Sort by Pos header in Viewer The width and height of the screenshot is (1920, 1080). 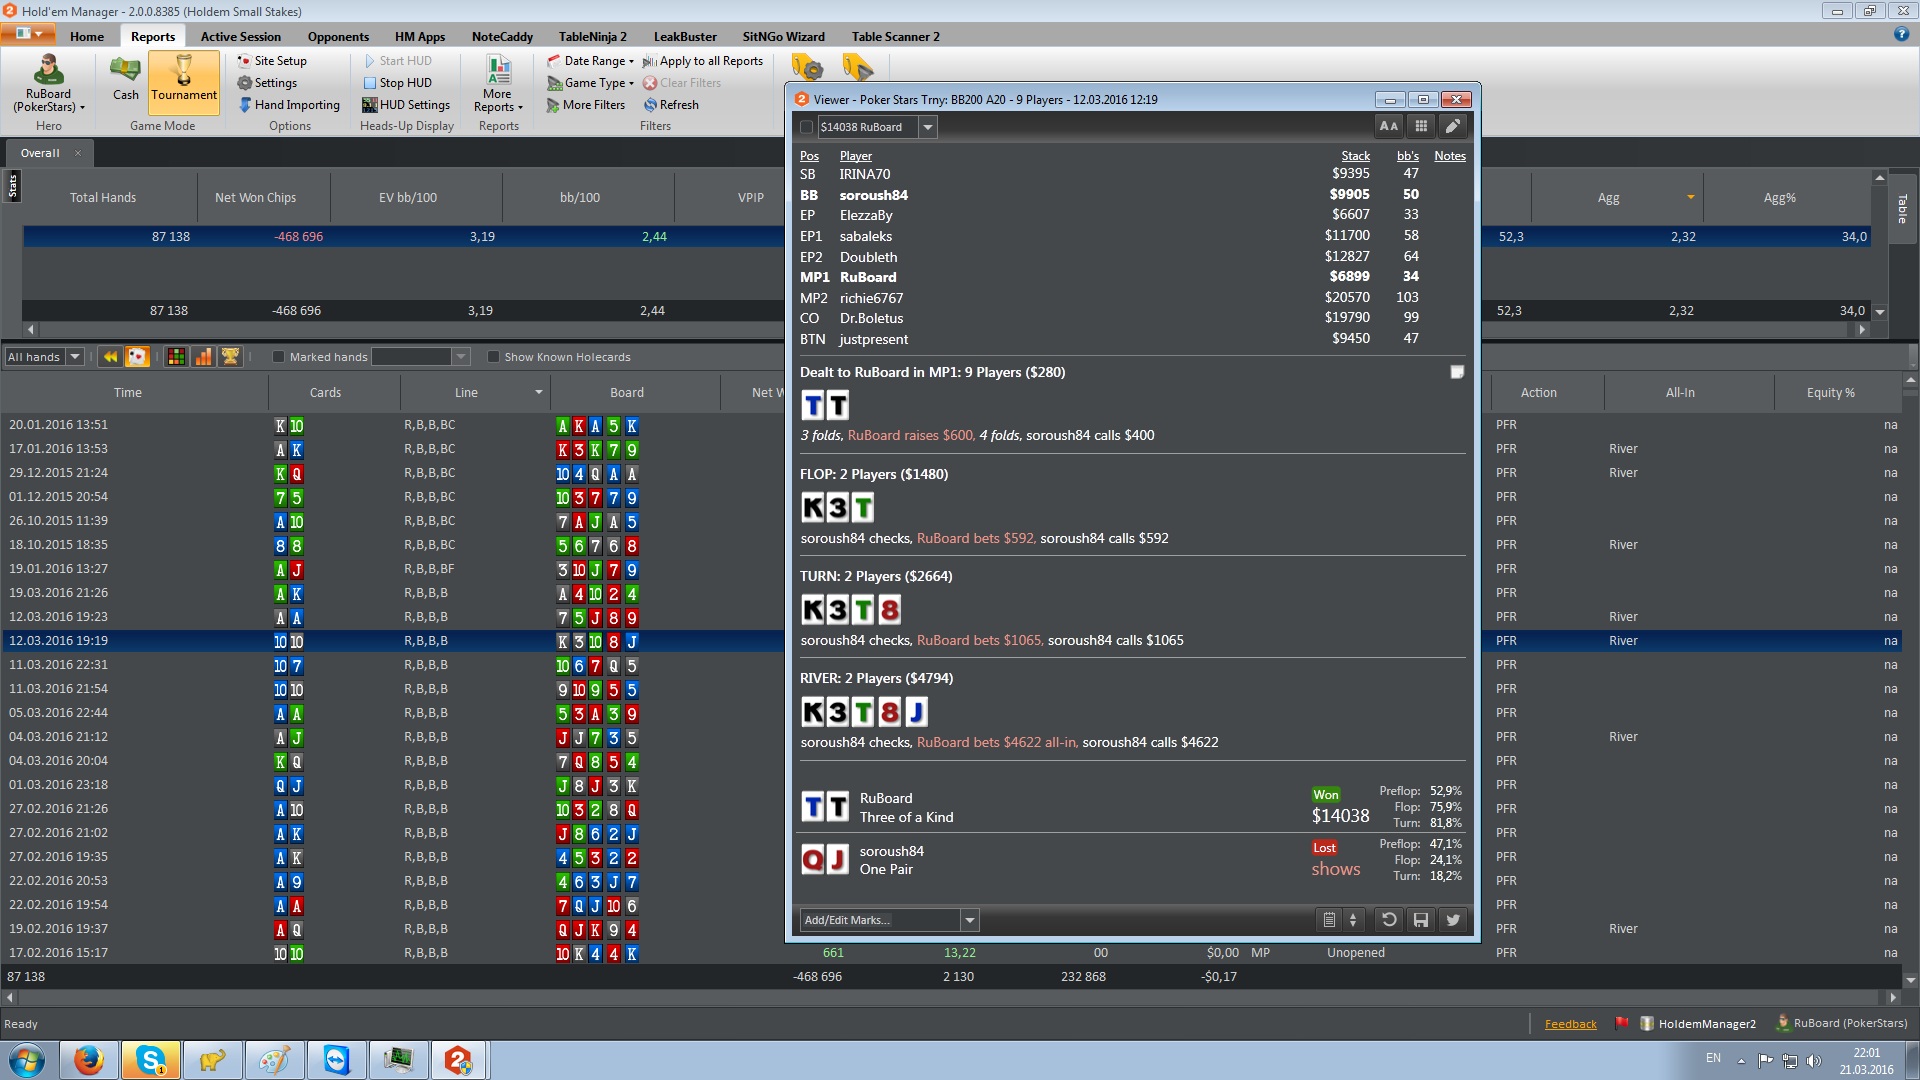pyautogui.click(x=809, y=156)
